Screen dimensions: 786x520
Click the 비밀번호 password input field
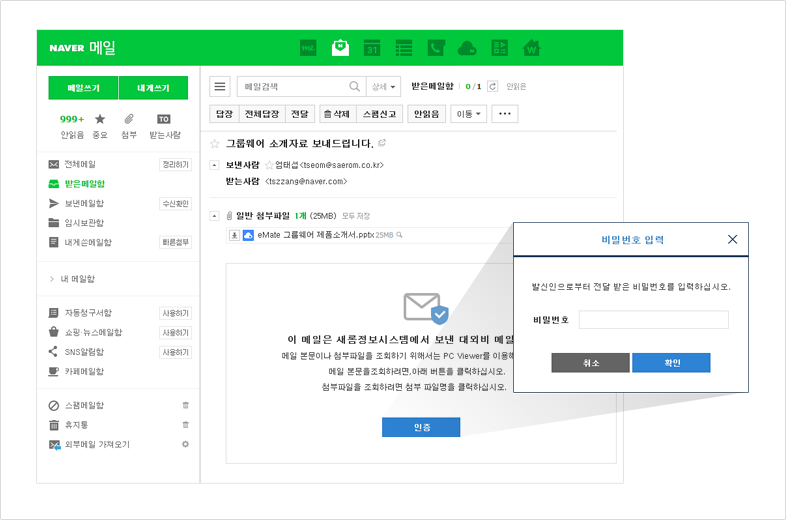(654, 320)
